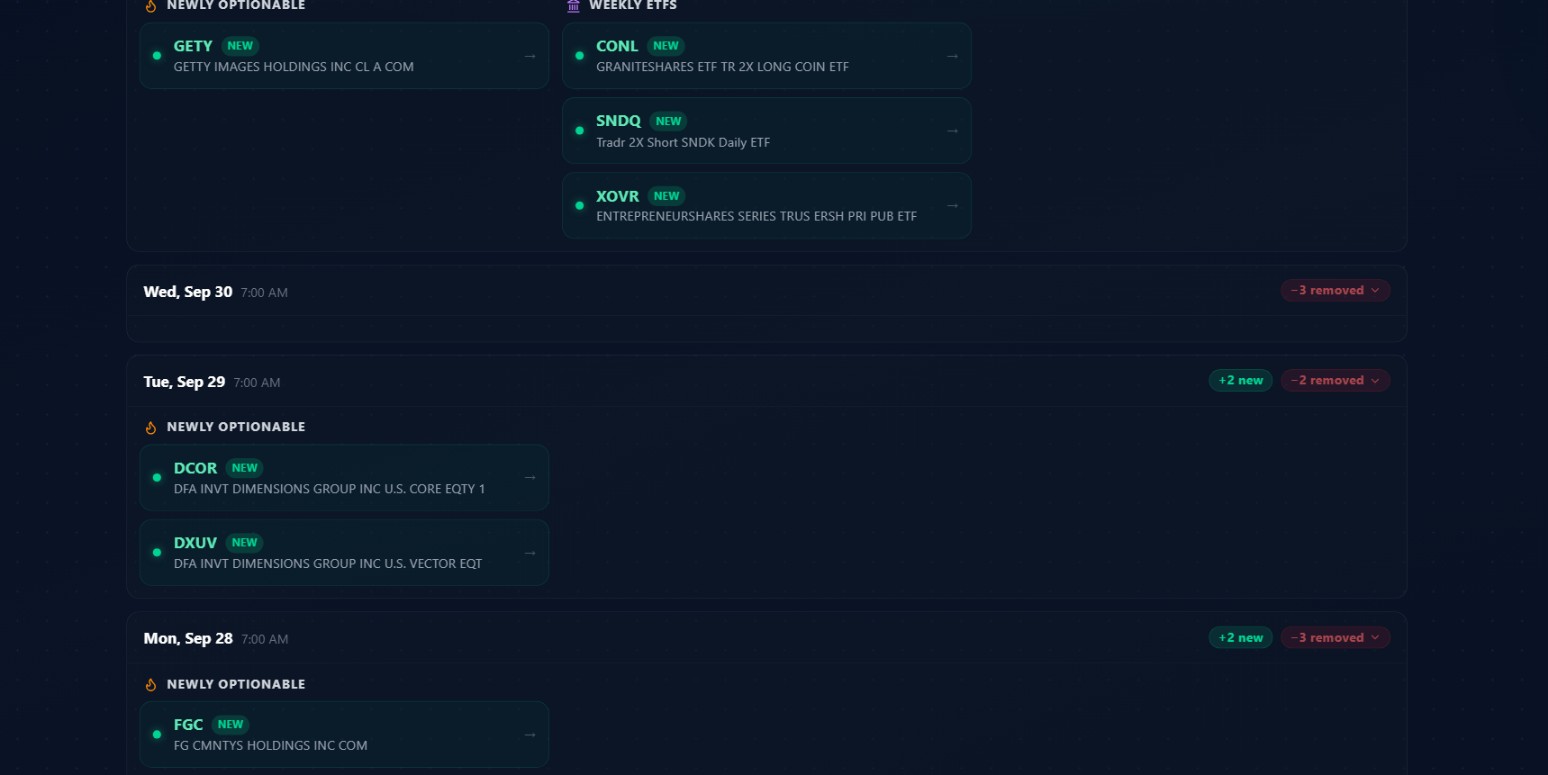The height and width of the screenshot is (775, 1548).
Task: Click the NEW badge next to SNDQ
Action: 668,121
